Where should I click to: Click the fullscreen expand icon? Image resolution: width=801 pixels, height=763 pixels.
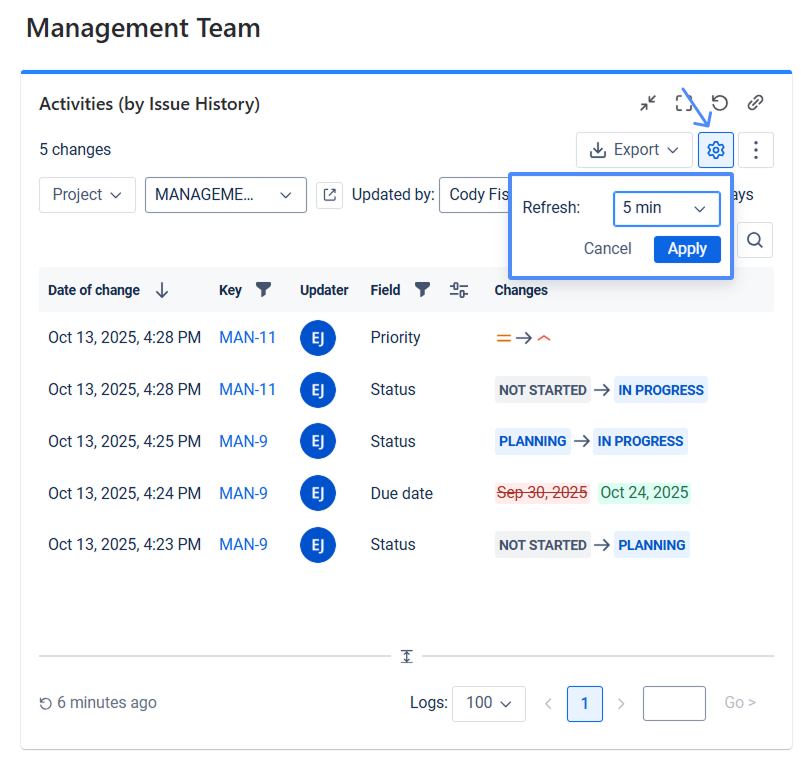684,103
